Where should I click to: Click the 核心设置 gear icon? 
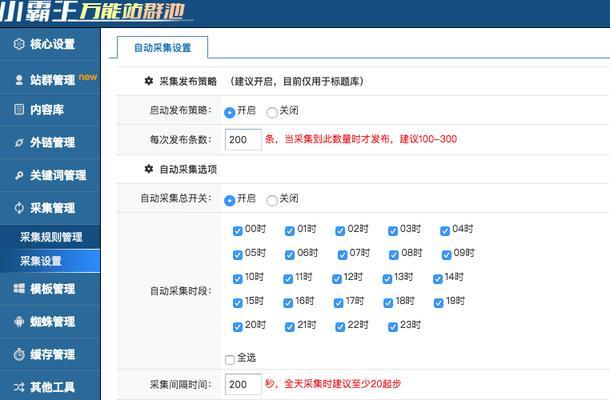19,44
